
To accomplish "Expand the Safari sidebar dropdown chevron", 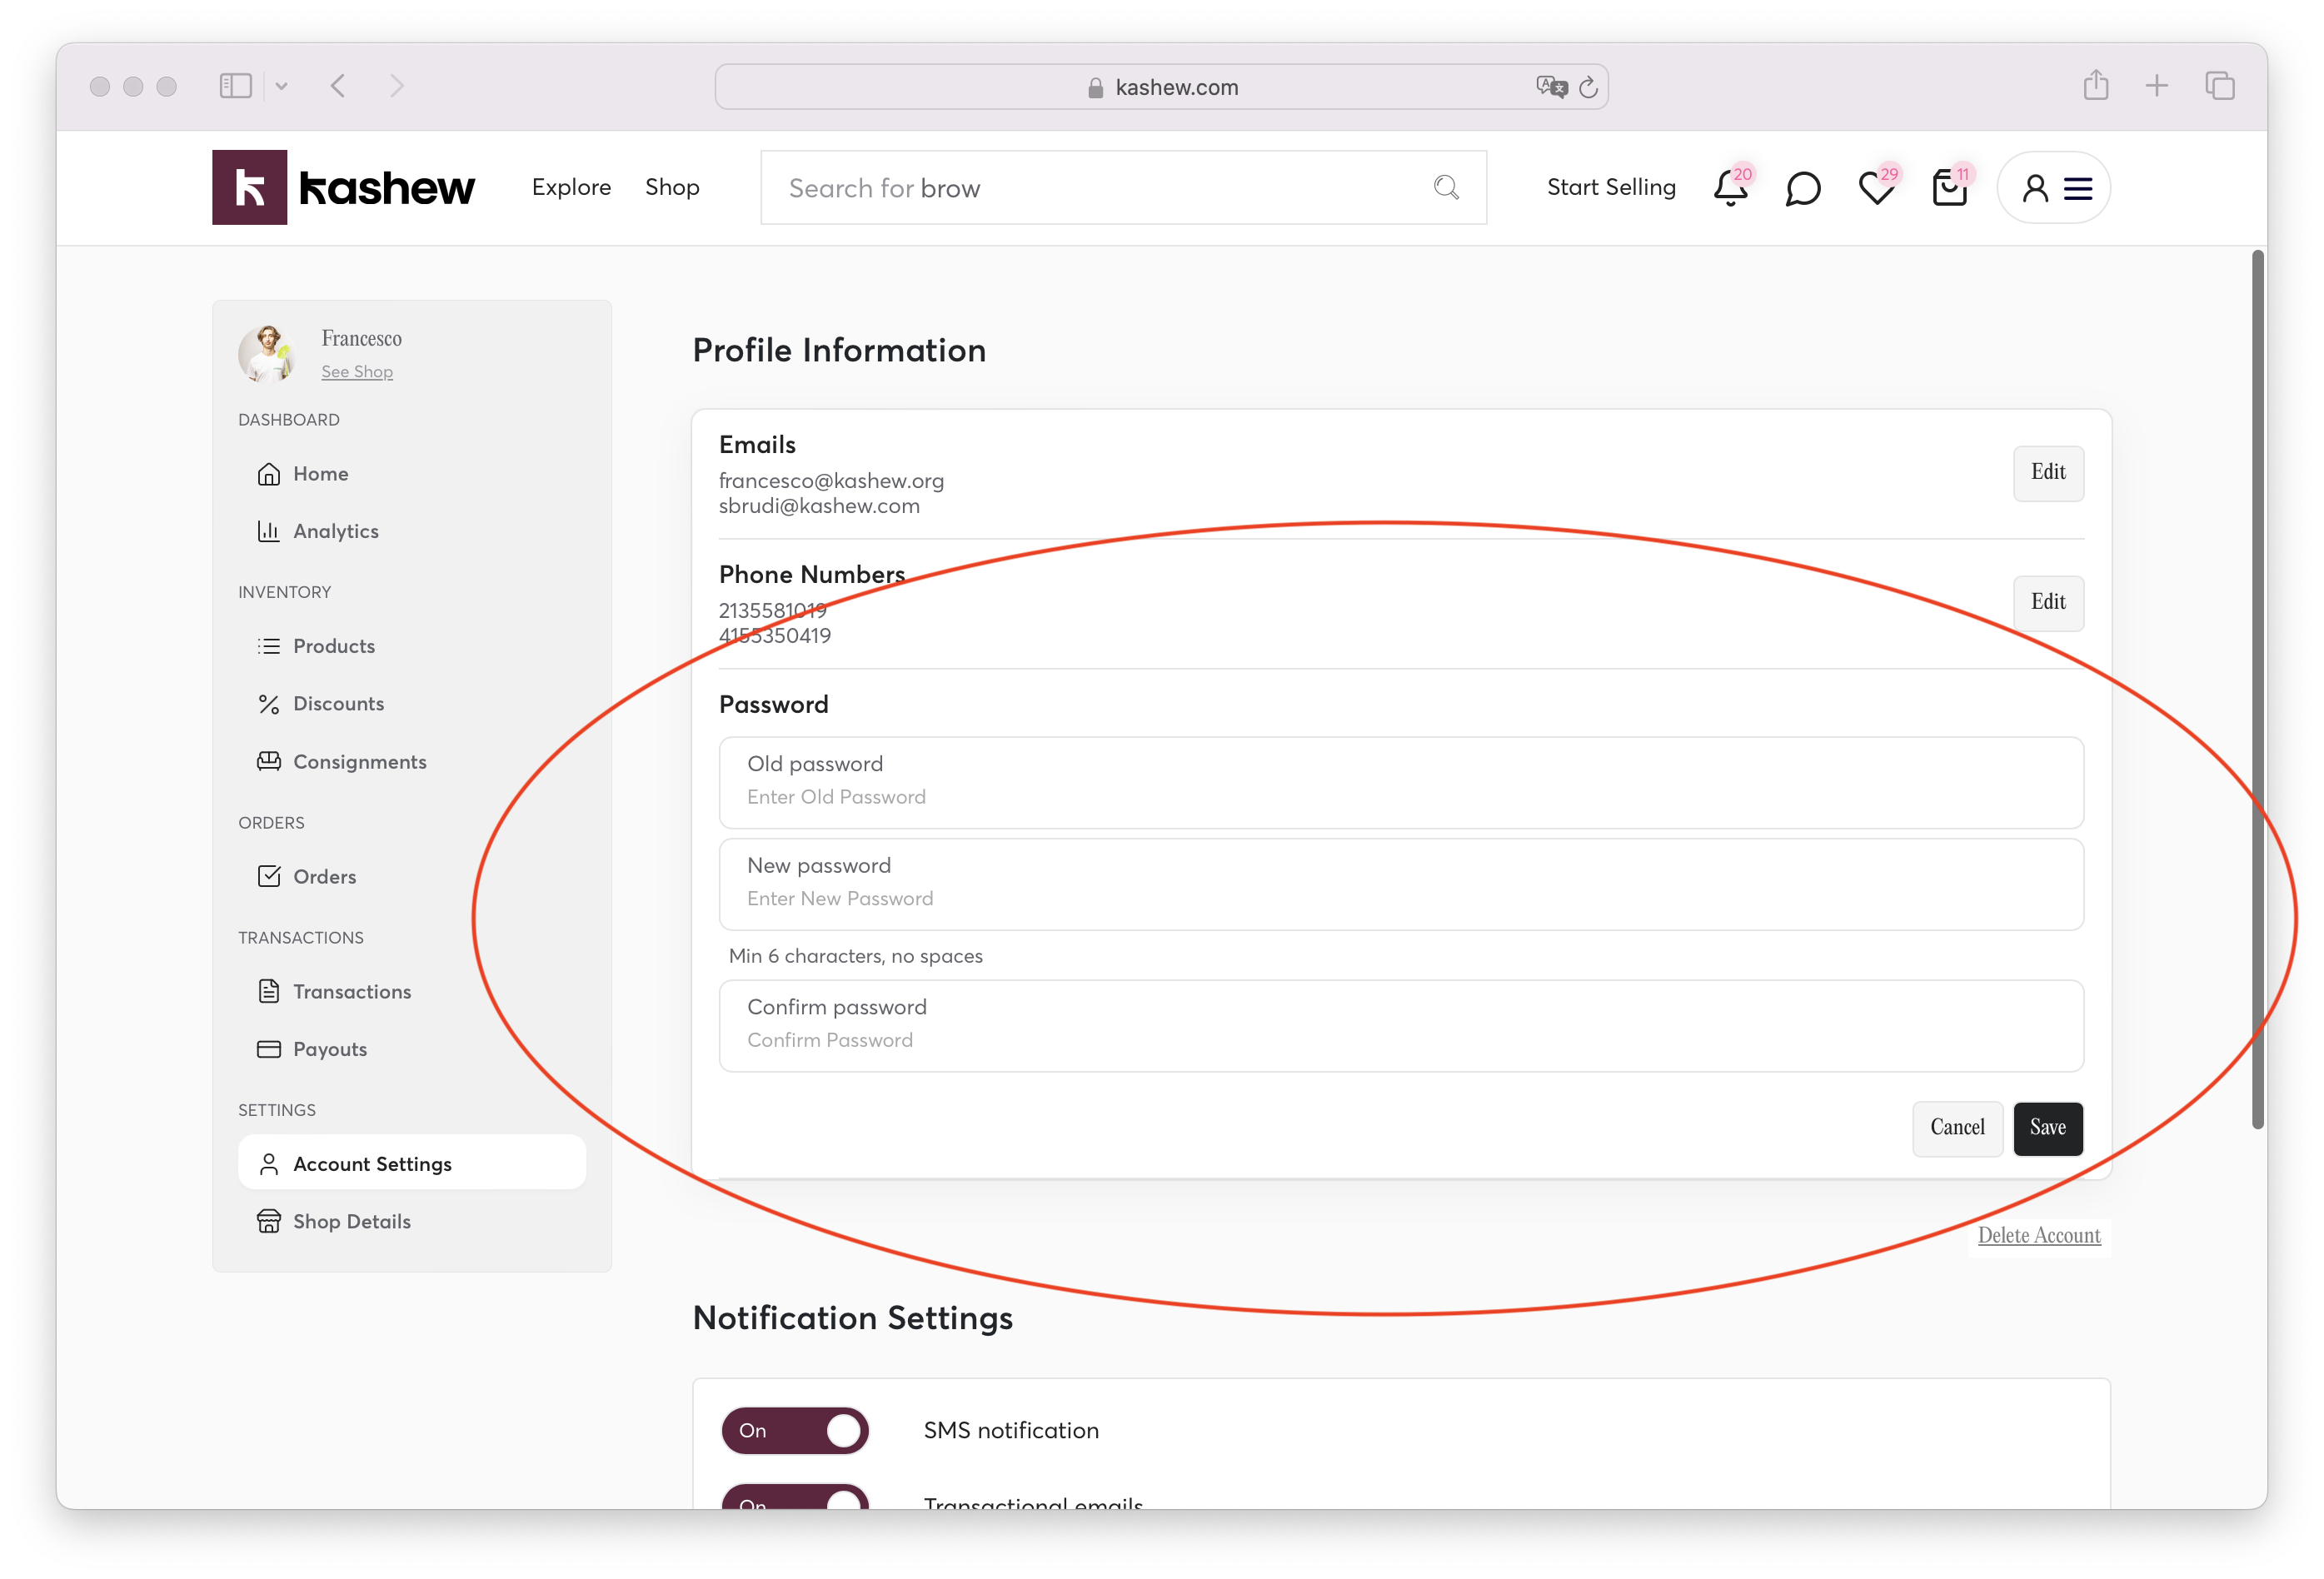I will pos(282,87).
